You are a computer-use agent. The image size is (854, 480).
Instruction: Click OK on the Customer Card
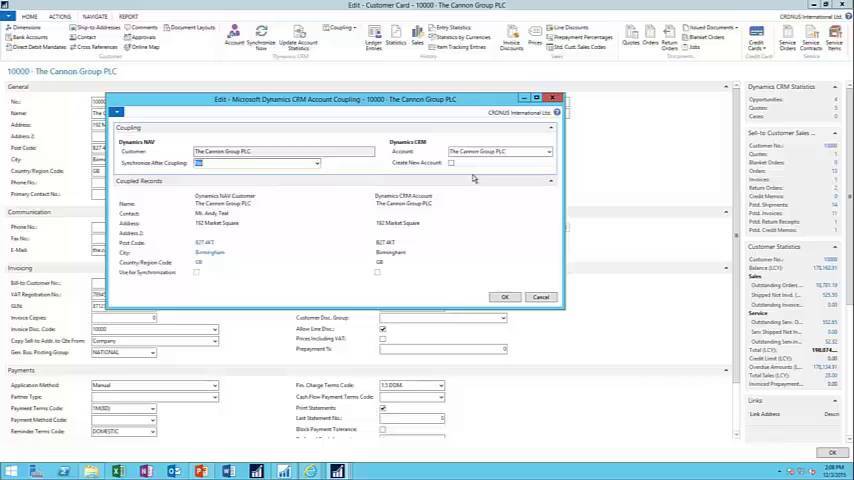tap(832, 452)
